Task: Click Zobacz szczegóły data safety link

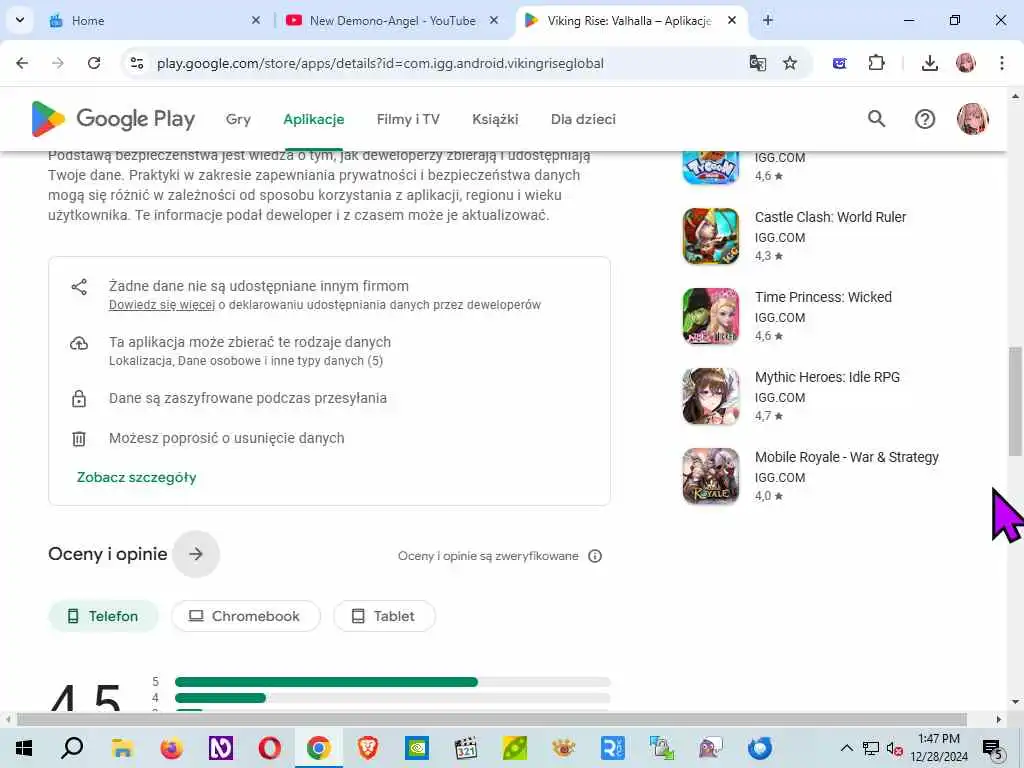Action: click(x=136, y=477)
